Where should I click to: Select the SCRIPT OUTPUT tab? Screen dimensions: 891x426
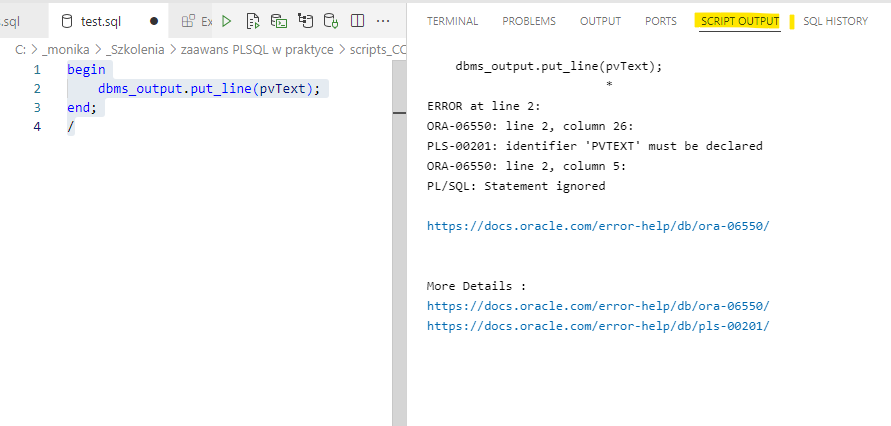[739, 21]
